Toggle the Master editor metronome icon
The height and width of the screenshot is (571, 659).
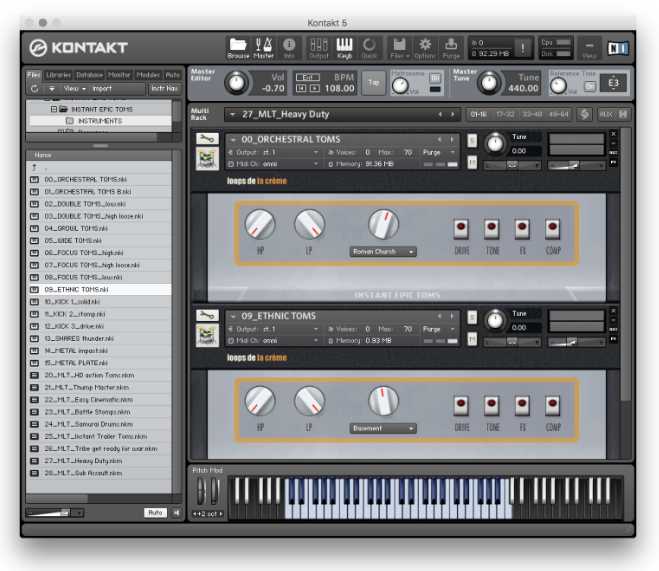[x=264, y=47]
